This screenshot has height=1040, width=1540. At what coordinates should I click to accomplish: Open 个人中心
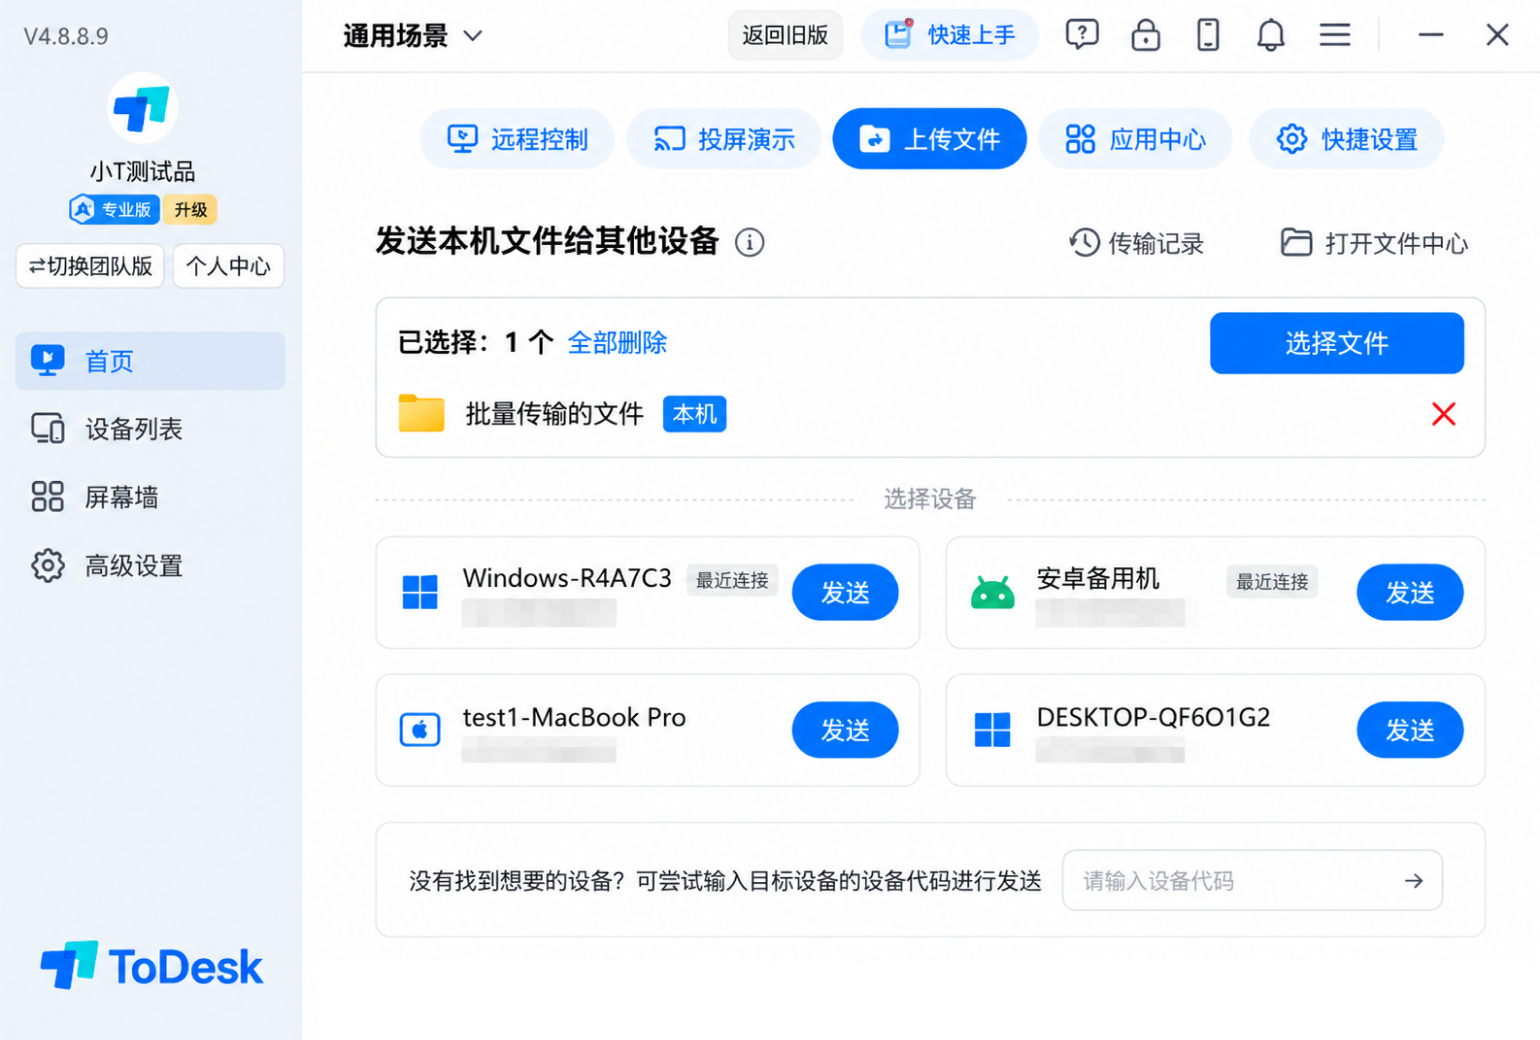[x=228, y=266]
